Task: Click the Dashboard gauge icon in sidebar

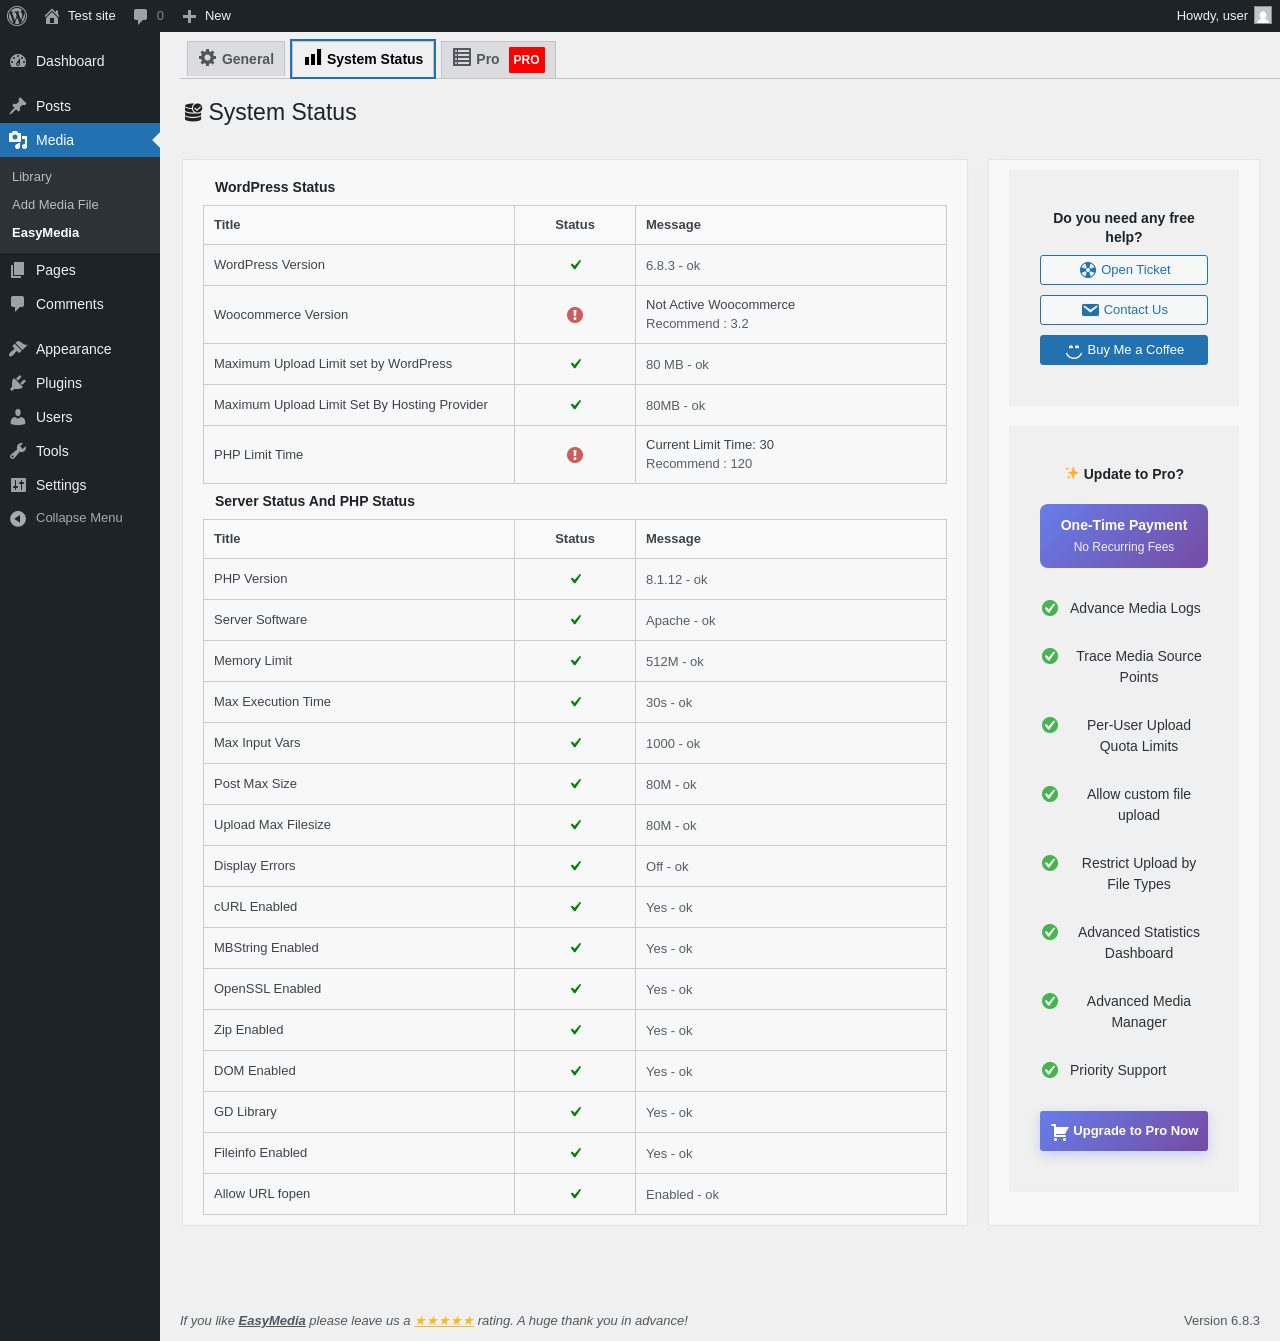Action: (x=18, y=61)
